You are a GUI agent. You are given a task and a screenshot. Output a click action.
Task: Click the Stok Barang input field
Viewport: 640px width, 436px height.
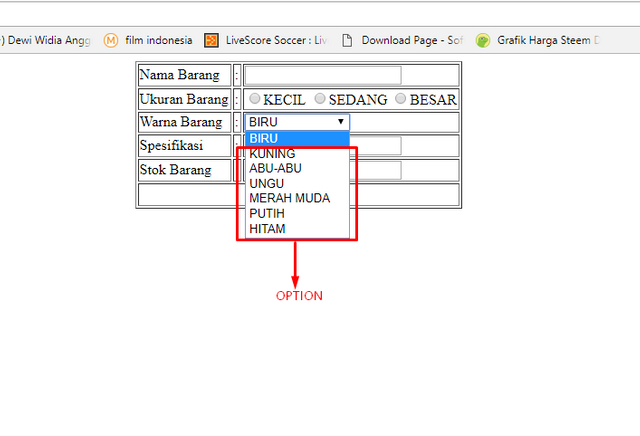pos(375,170)
